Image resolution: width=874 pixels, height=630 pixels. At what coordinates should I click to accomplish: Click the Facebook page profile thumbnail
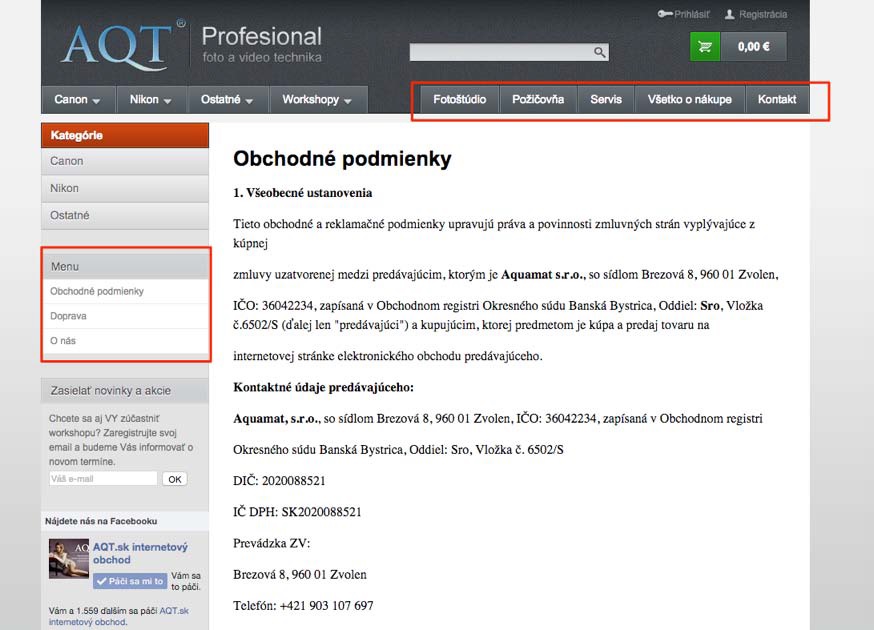(x=69, y=558)
